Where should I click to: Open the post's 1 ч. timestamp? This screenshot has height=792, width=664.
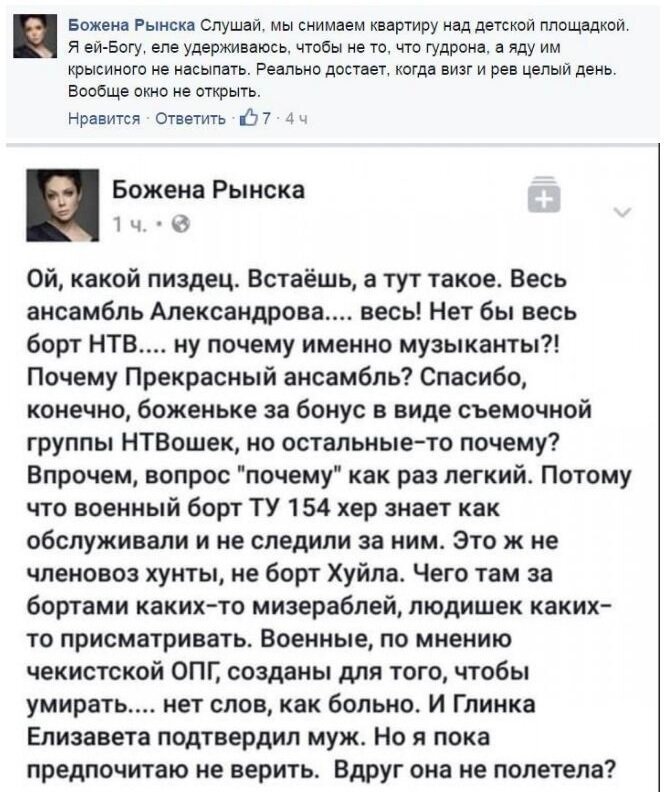tap(130, 224)
